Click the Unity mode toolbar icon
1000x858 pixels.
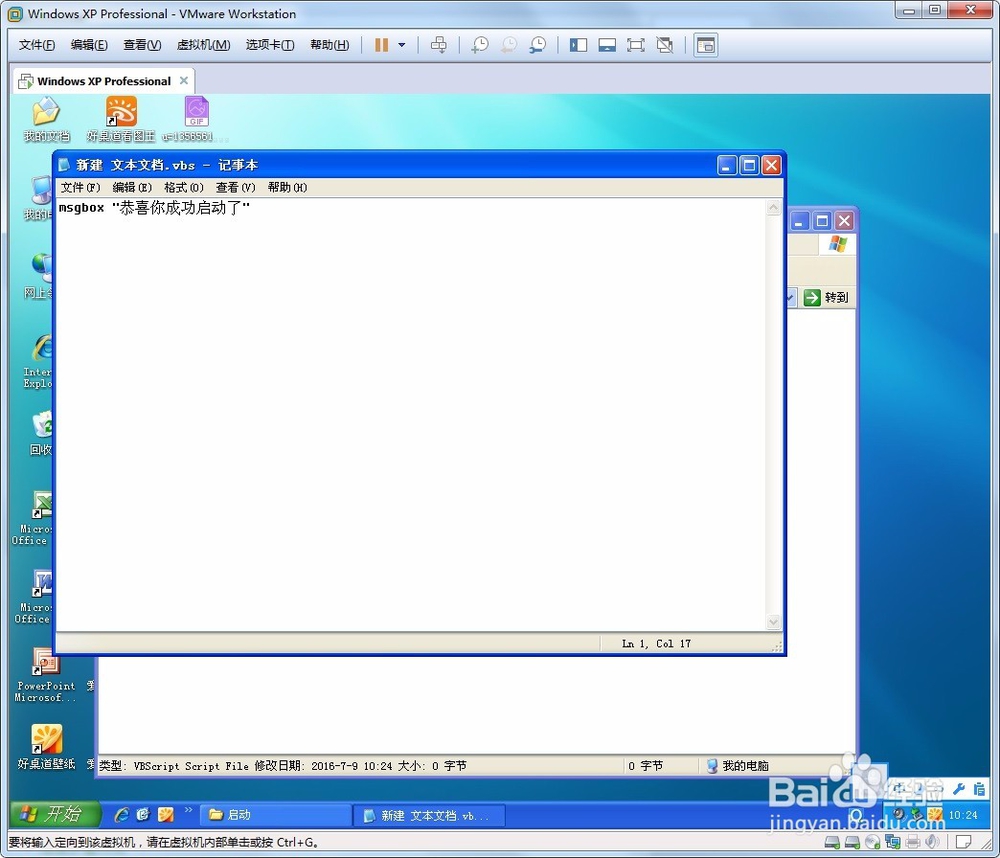pyautogui.click(x=665, y=45)
